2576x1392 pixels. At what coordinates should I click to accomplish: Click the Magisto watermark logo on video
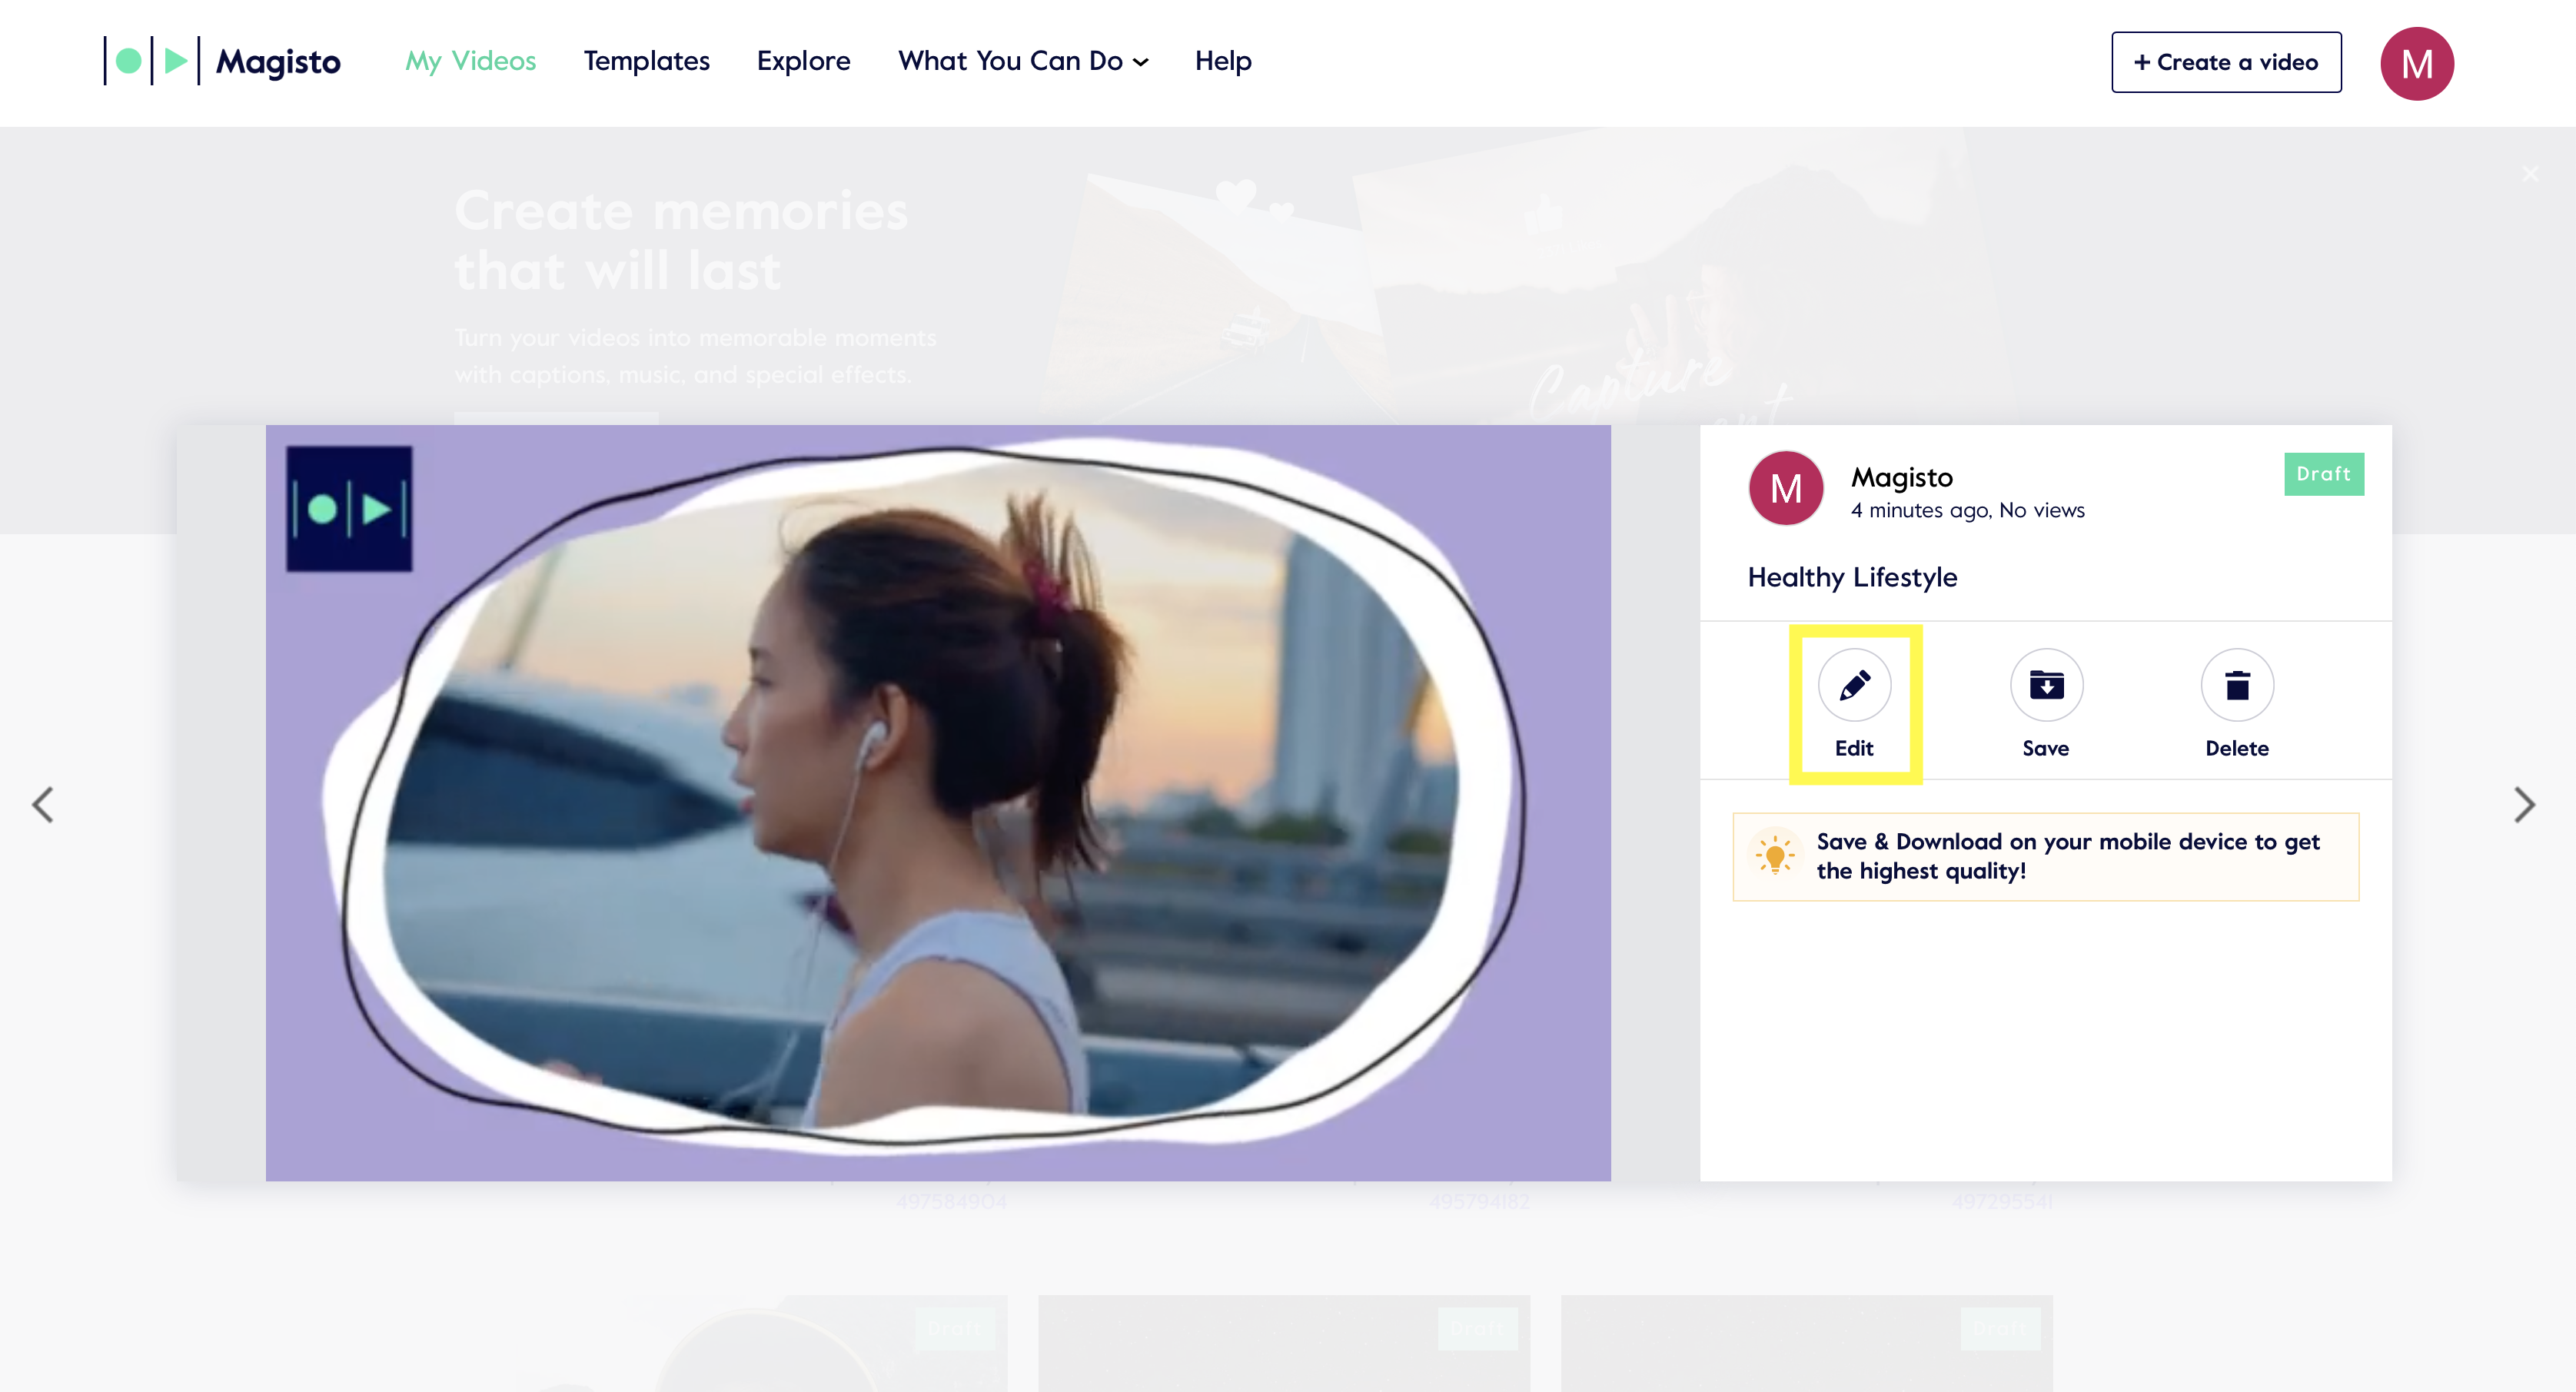tap(349, 509)
